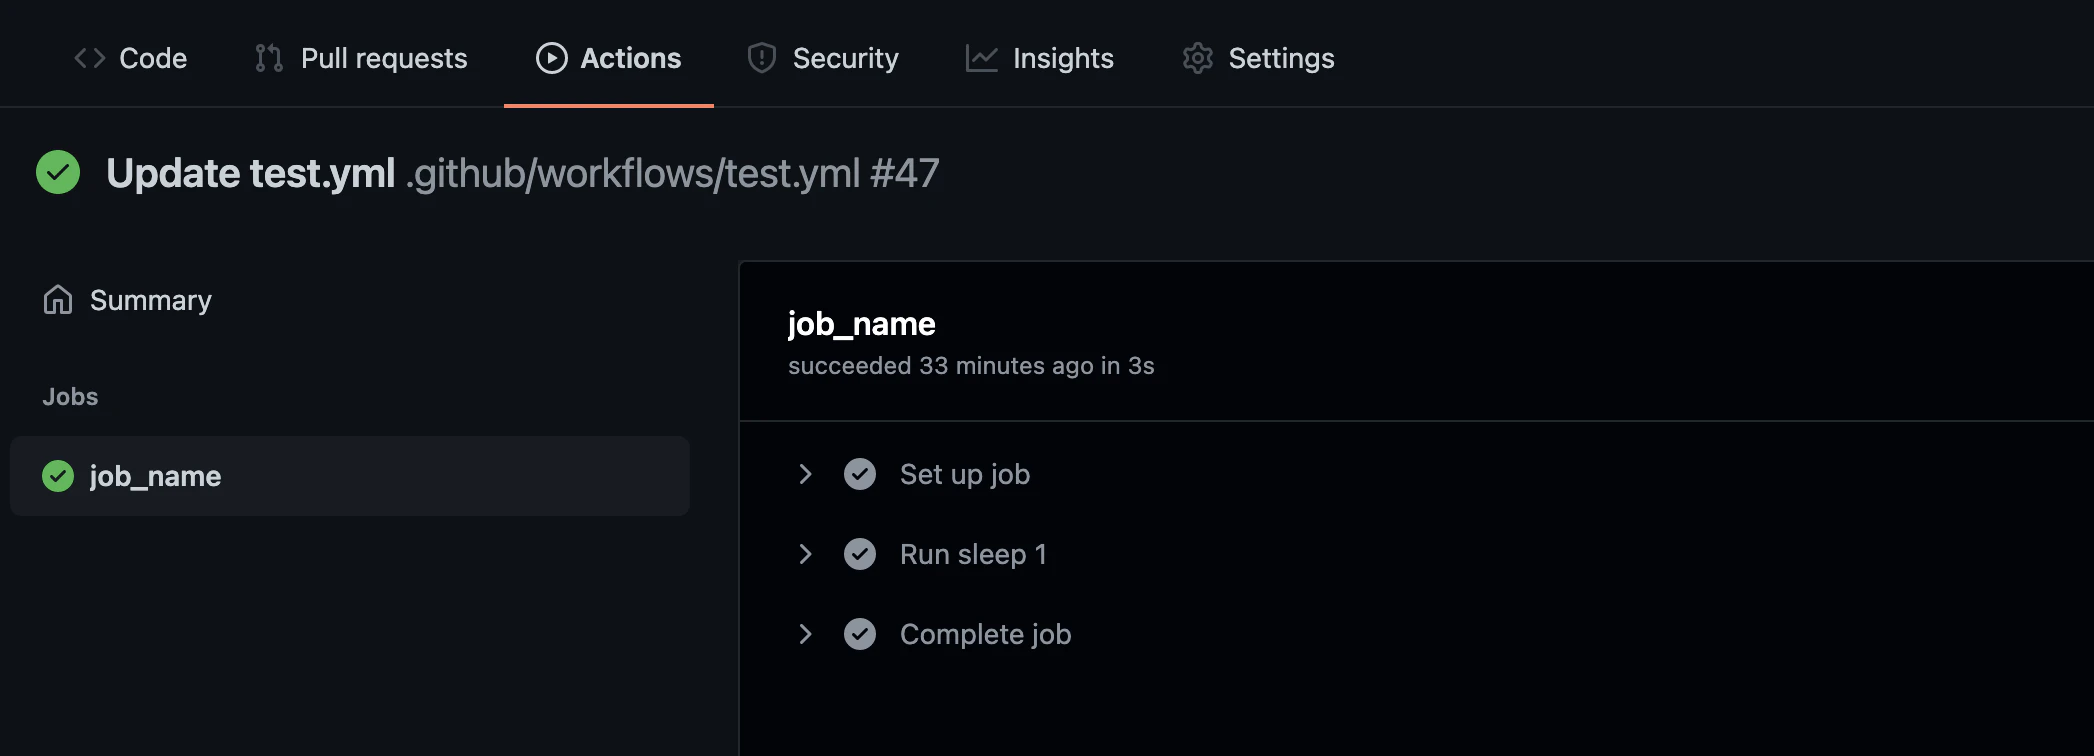Click the Run sleep 1 step label
The width and height of the screenshot is (2094, 756).
[973, 554]
